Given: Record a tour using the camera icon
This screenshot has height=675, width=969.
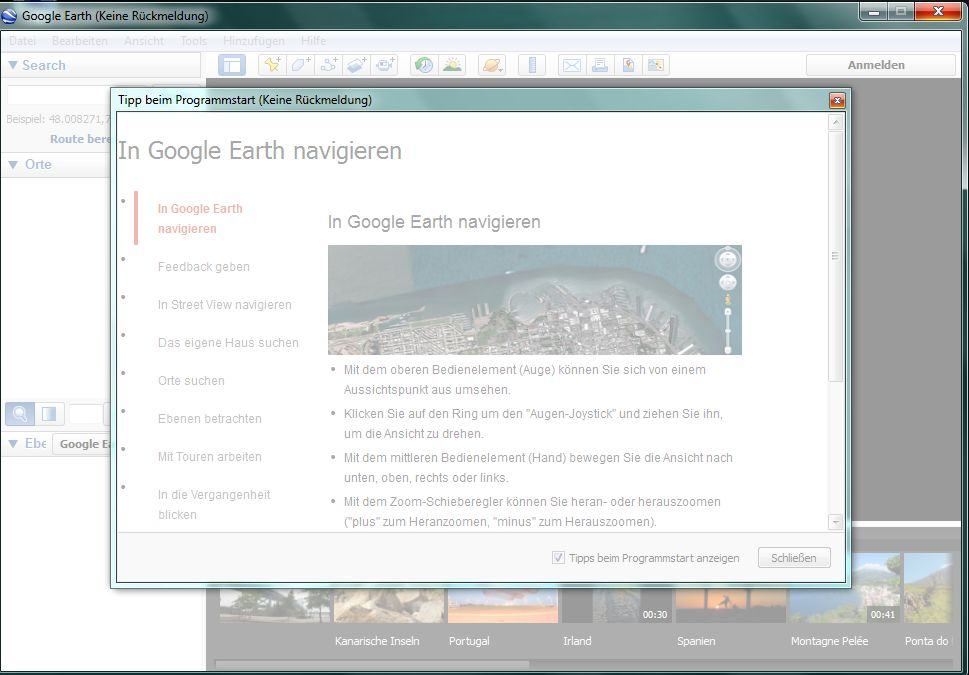Looking at the screenshot, I should (x=385, y=65).
